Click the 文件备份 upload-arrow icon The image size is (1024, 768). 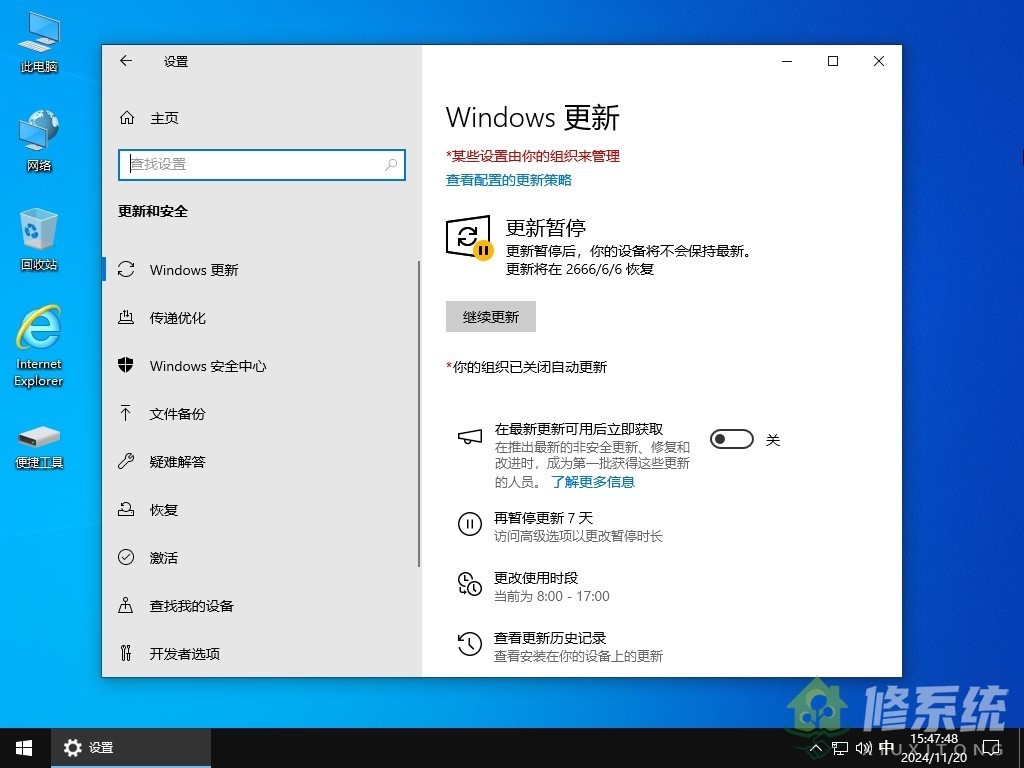126,413
